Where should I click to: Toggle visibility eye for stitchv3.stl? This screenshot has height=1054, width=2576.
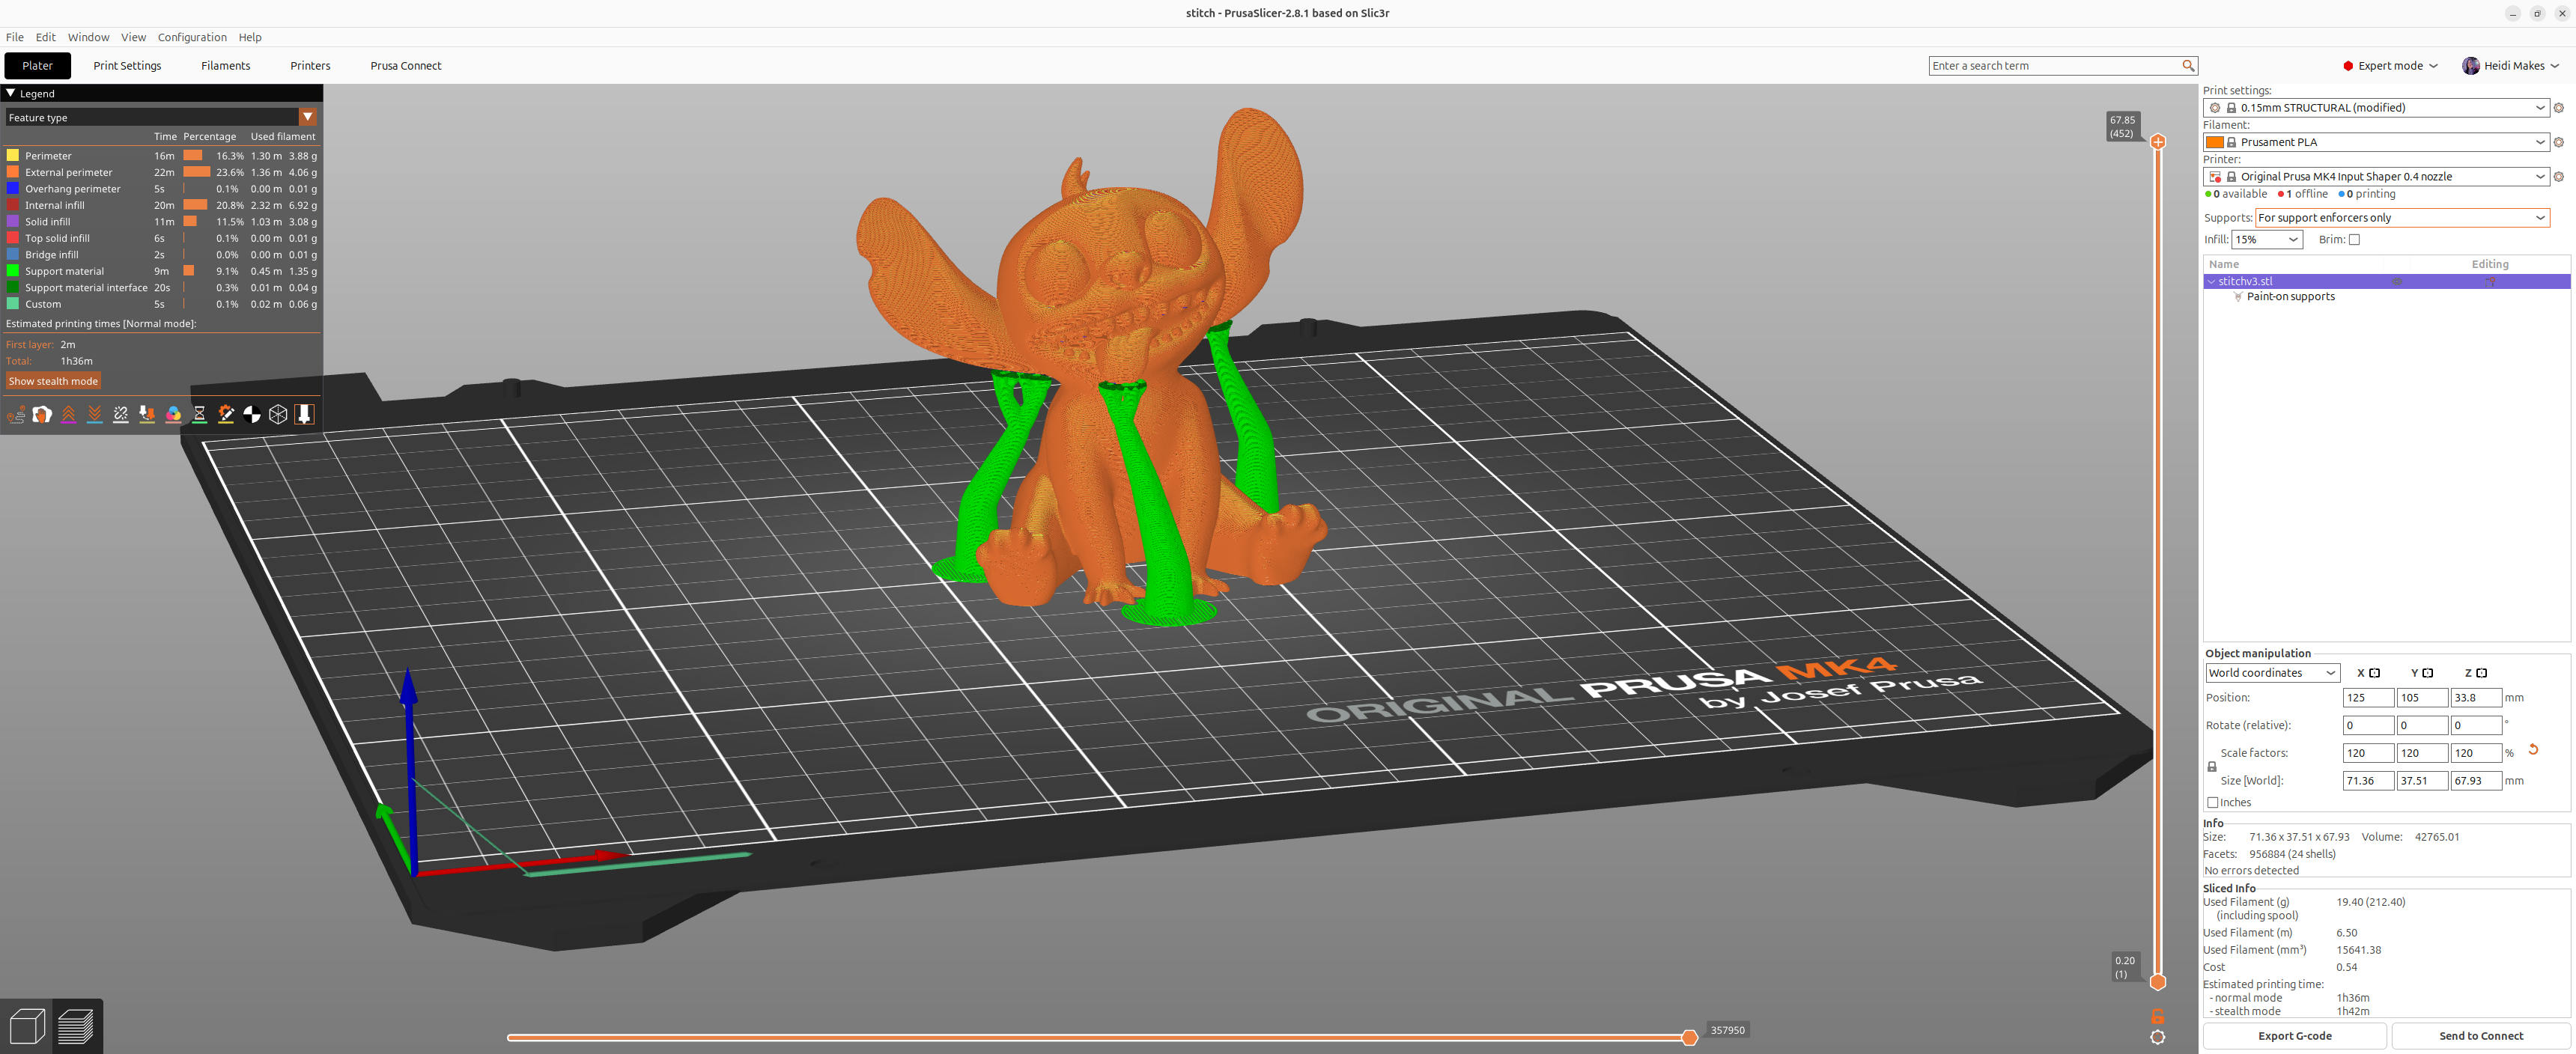pyautogui.click(x=2396, y=282)
